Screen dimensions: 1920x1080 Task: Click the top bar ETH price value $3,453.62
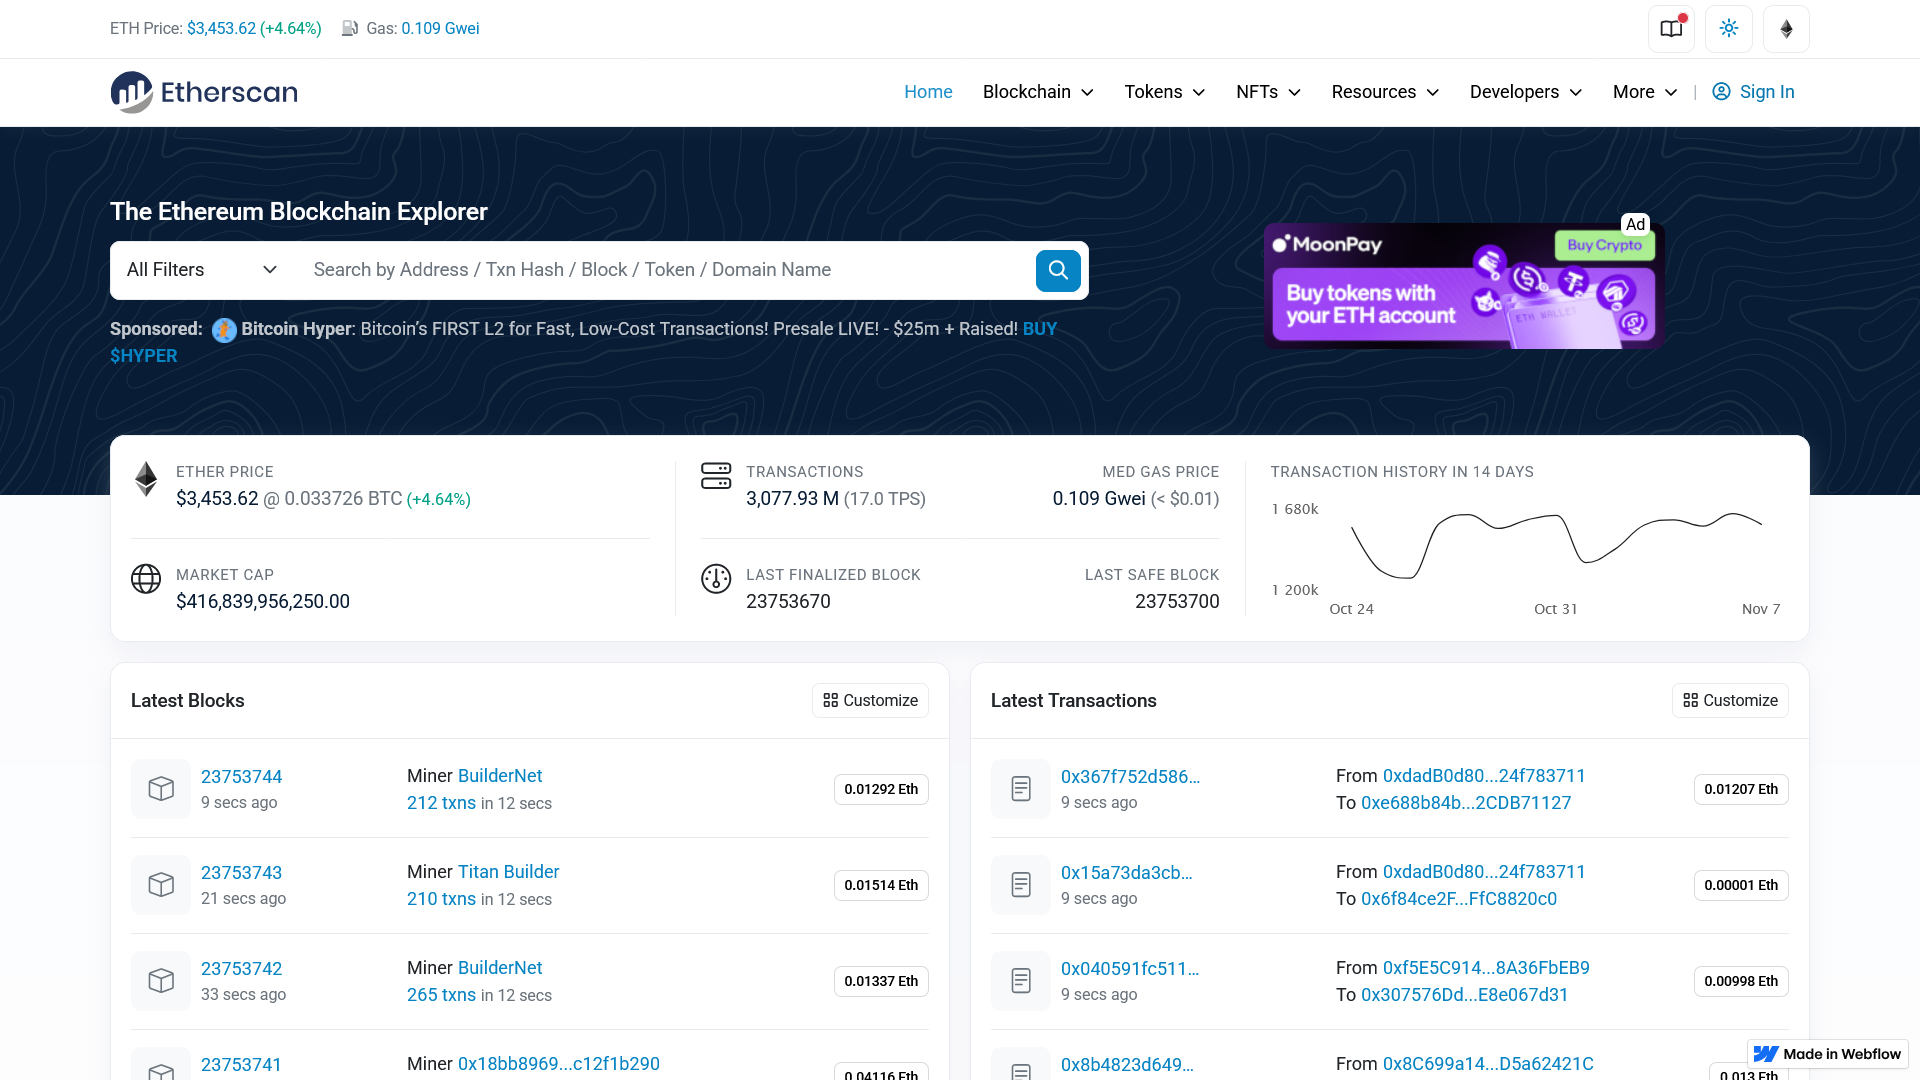pos(221,28)
